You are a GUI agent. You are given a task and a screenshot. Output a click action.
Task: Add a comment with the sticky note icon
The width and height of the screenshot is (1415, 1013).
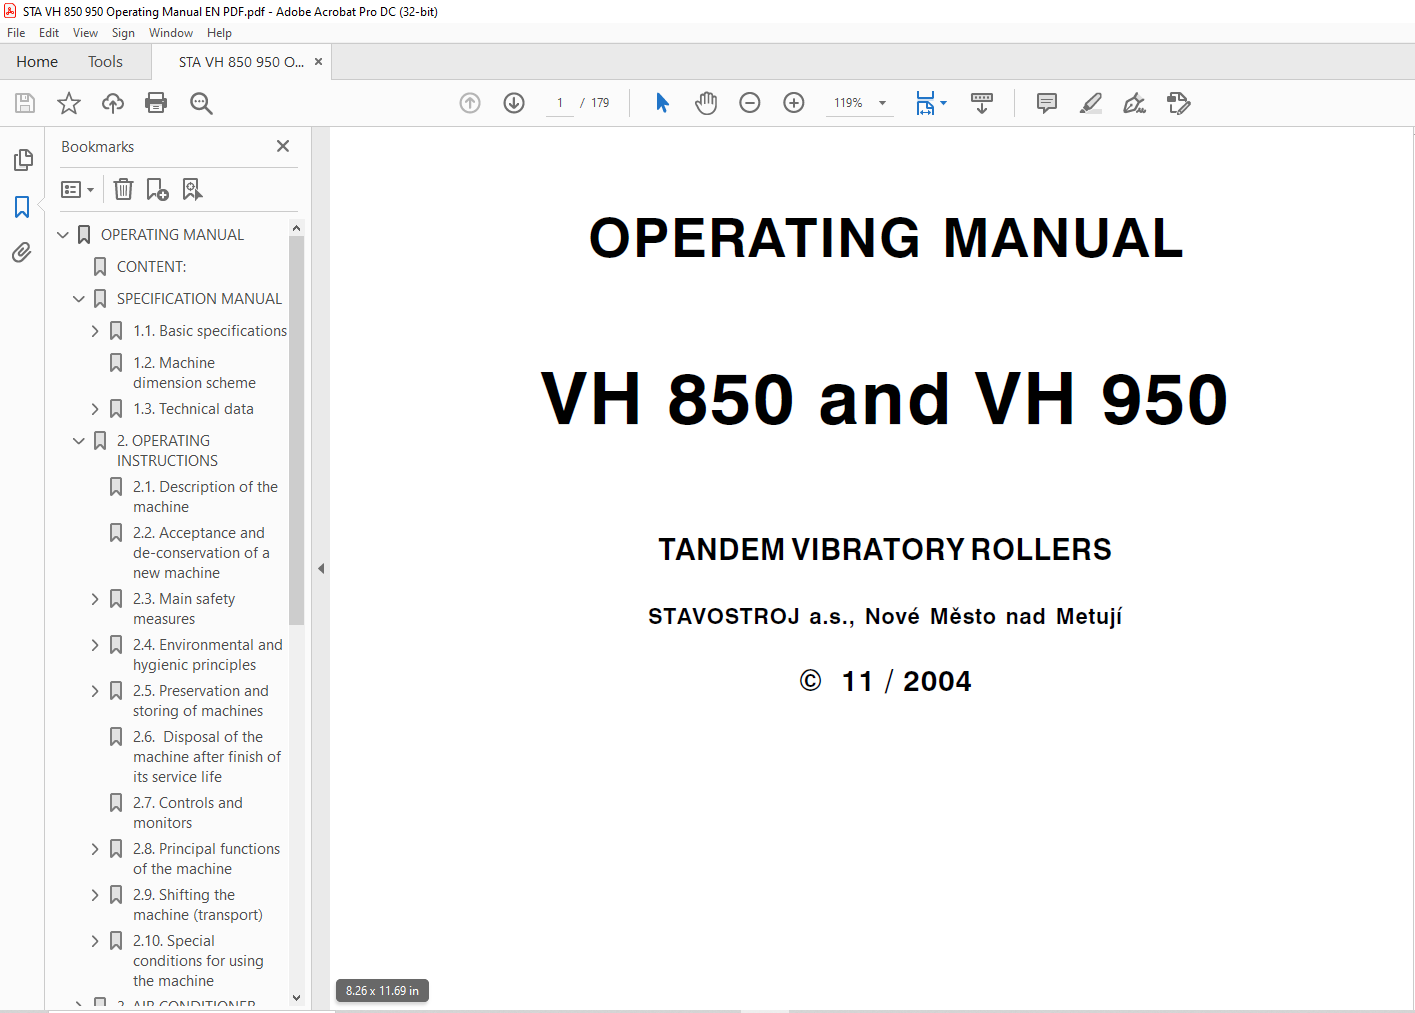[x=1047, y=103]
